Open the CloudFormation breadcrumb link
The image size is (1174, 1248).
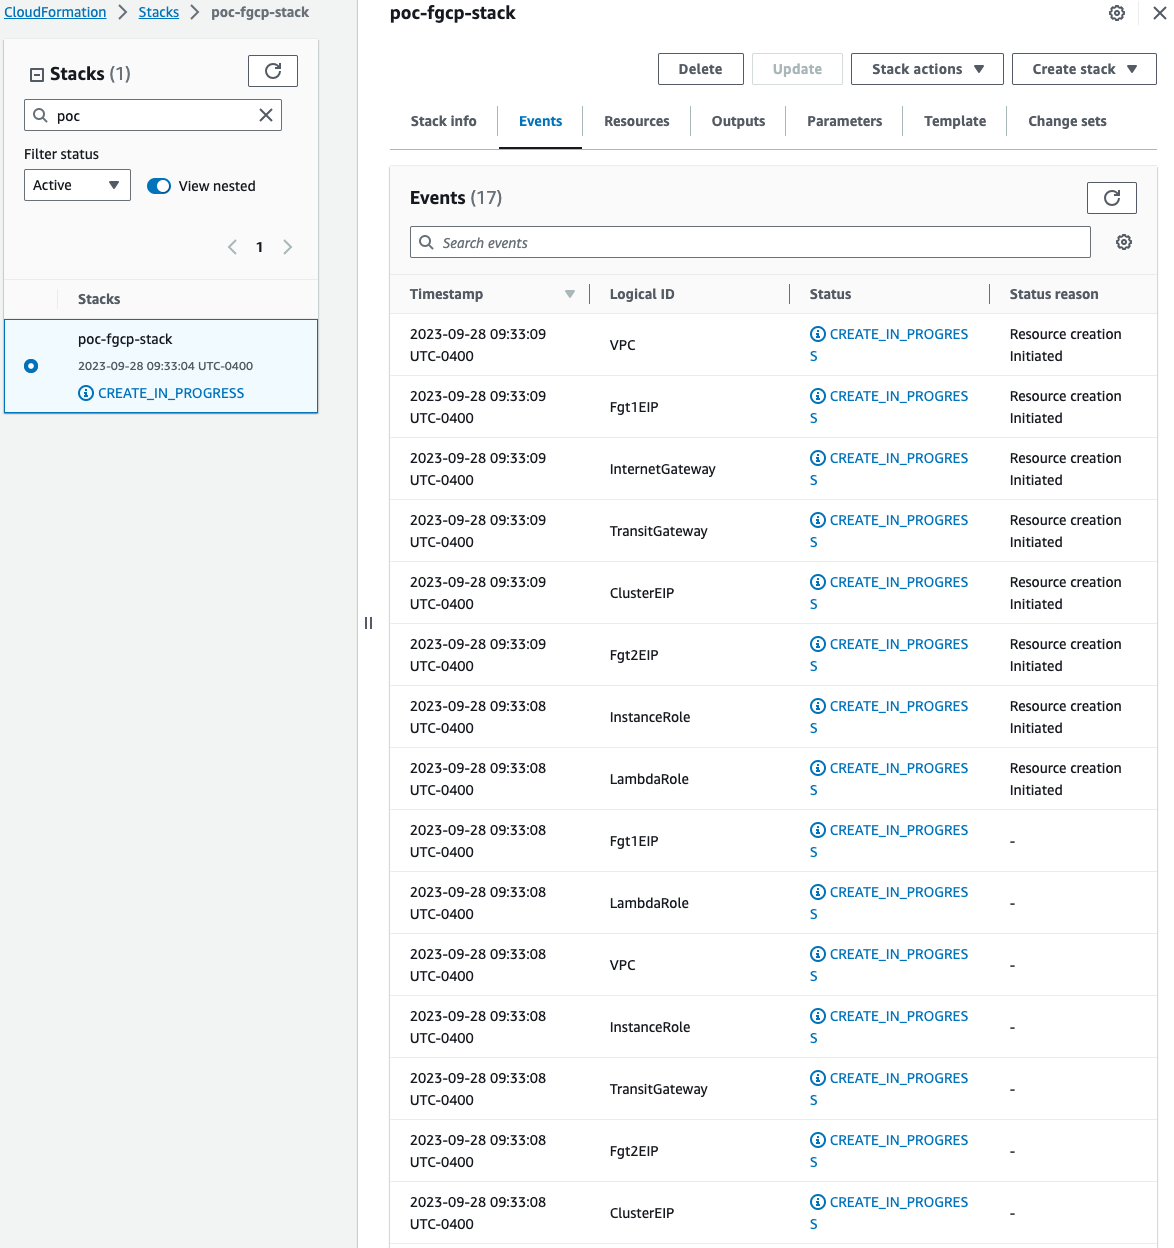pyautogui.click(x=55, y=12)
